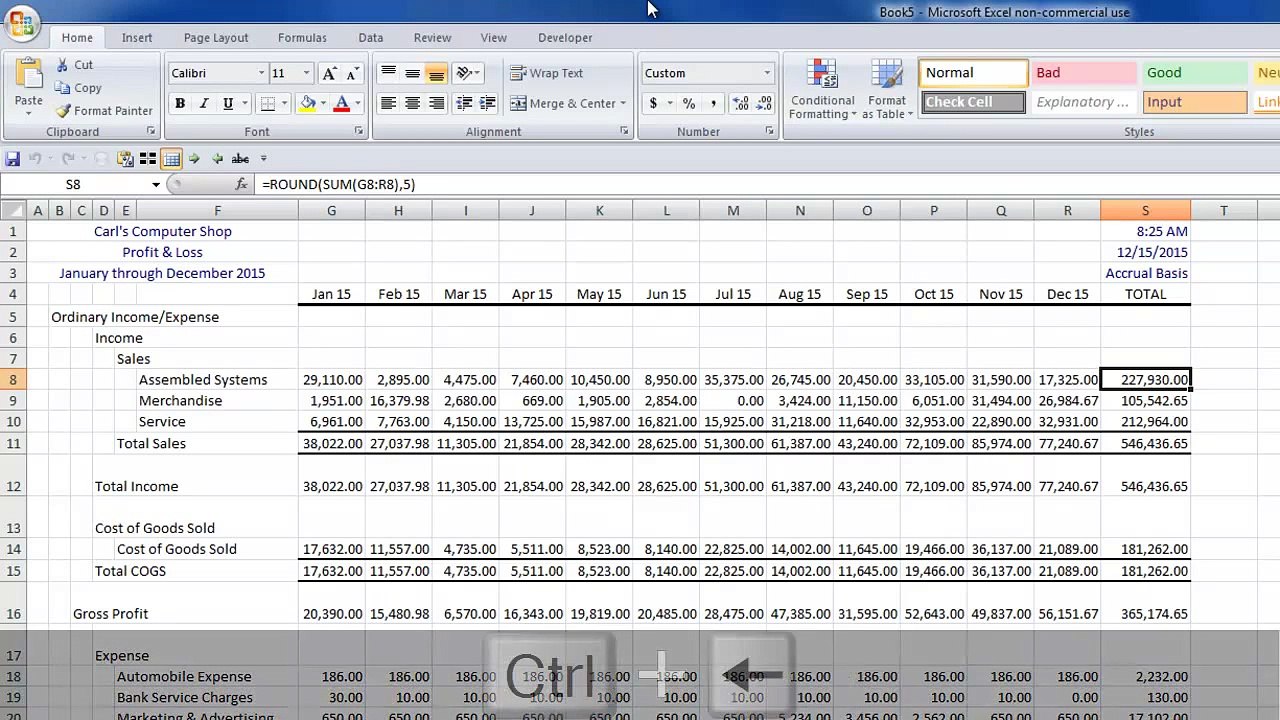
Task: Toggle Italic formatting
Action: (x=204, y=103)
